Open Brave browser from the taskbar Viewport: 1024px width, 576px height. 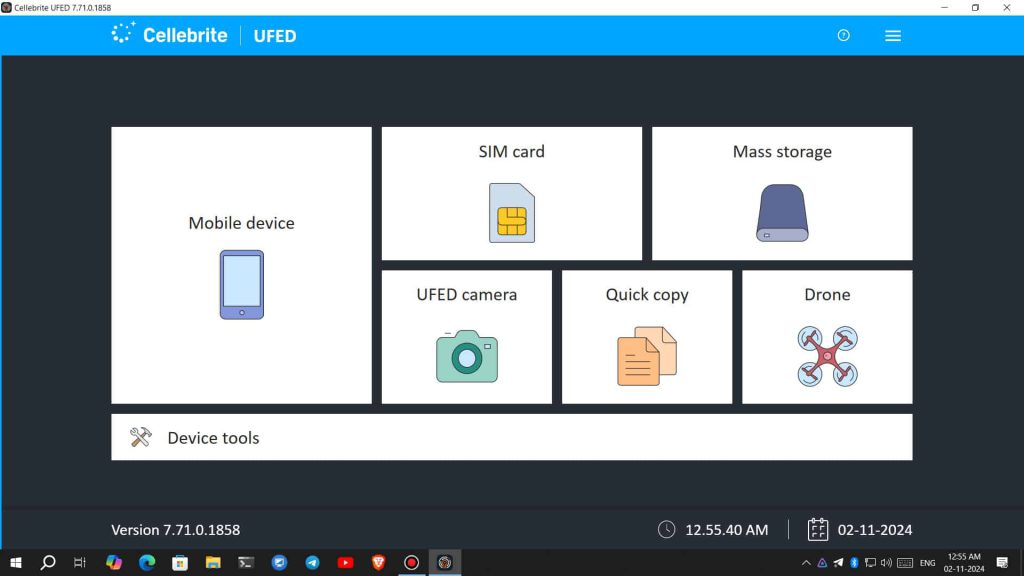(378, 562)
